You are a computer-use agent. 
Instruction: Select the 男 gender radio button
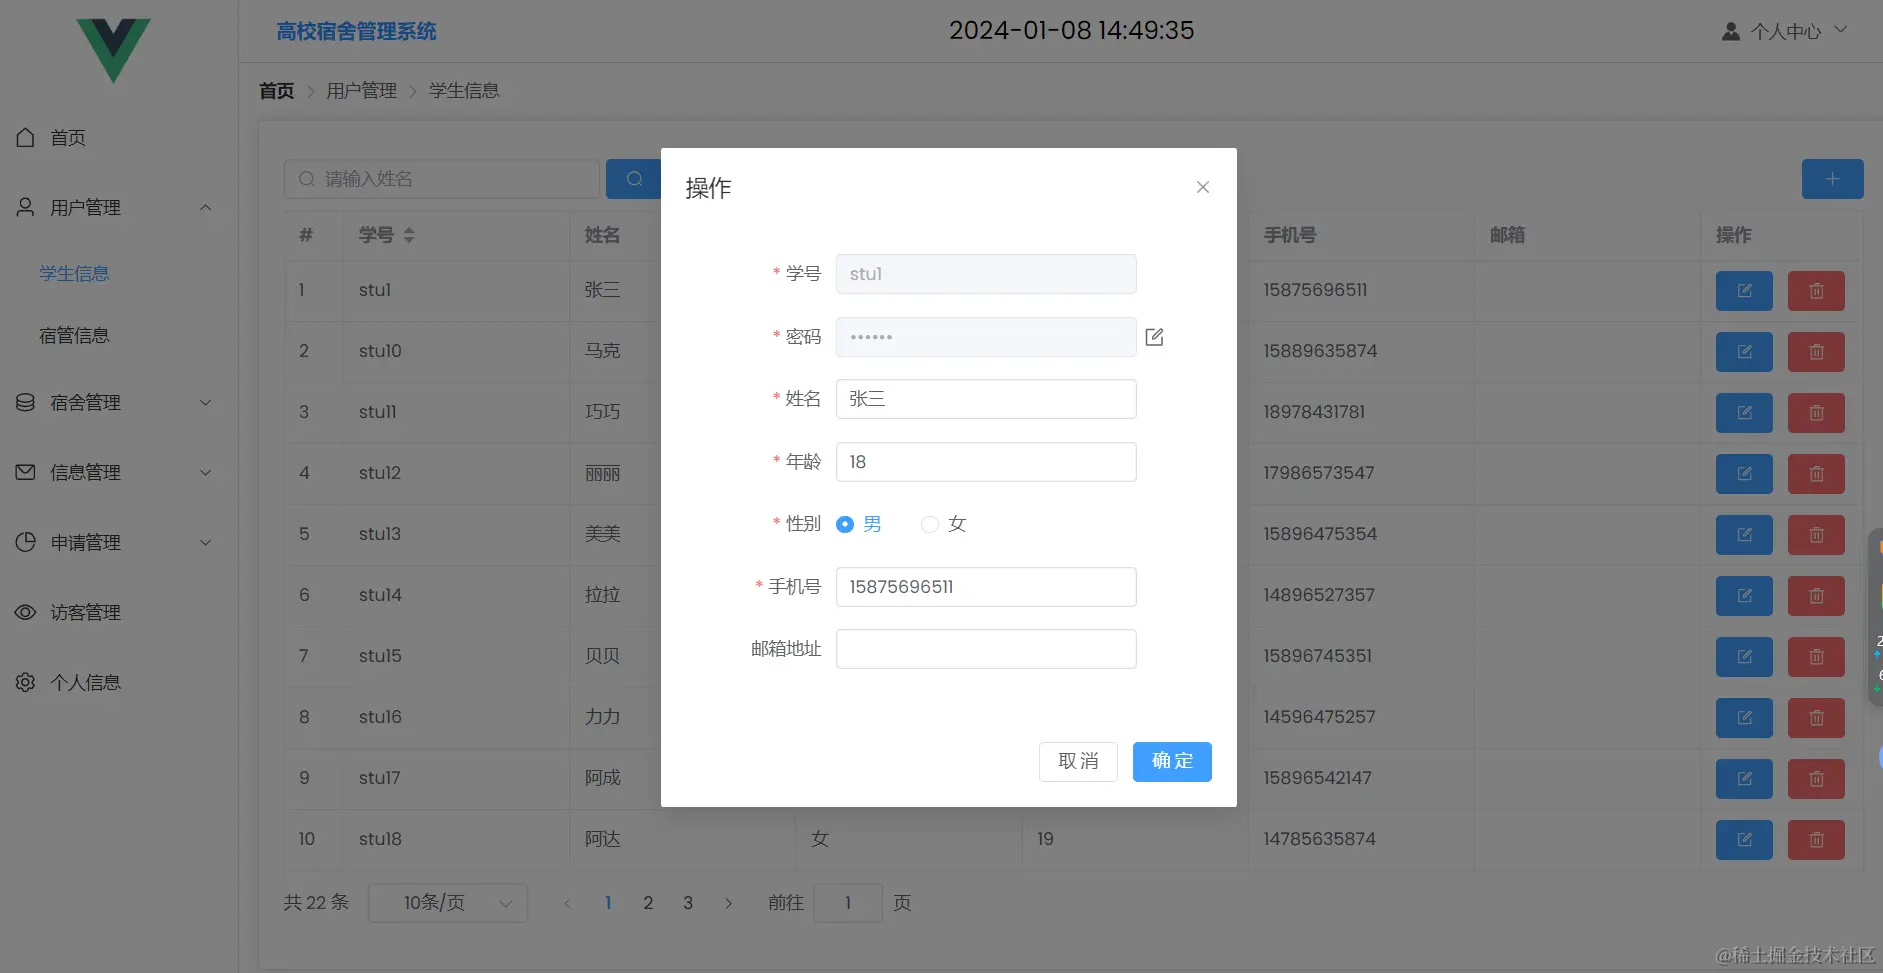tap(845, 524)
